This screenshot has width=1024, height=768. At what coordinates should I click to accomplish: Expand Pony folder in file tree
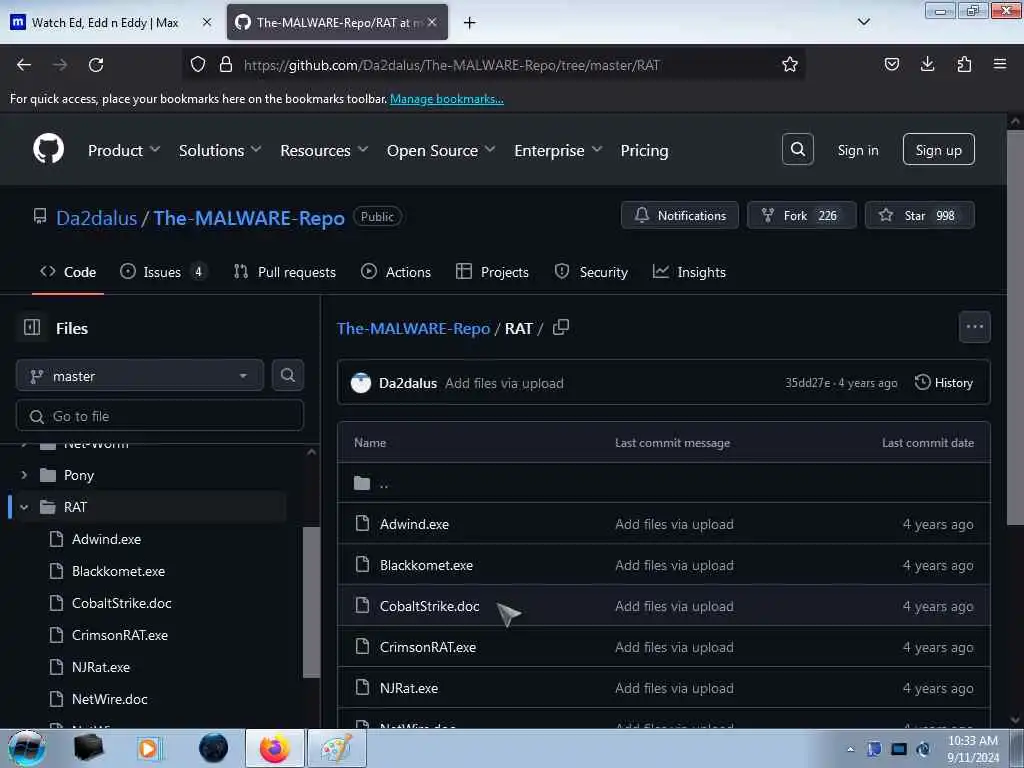[x=24, y=475]
